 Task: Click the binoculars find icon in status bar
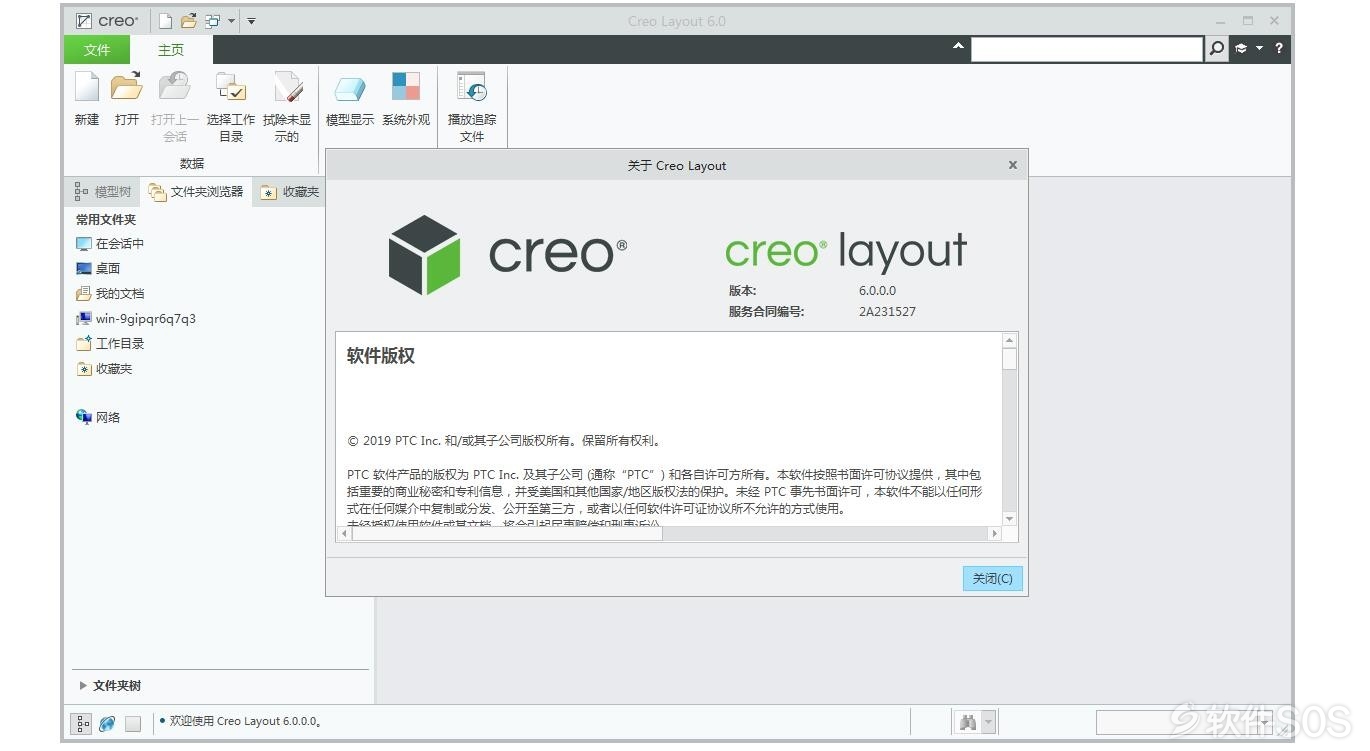pos(967,722)
